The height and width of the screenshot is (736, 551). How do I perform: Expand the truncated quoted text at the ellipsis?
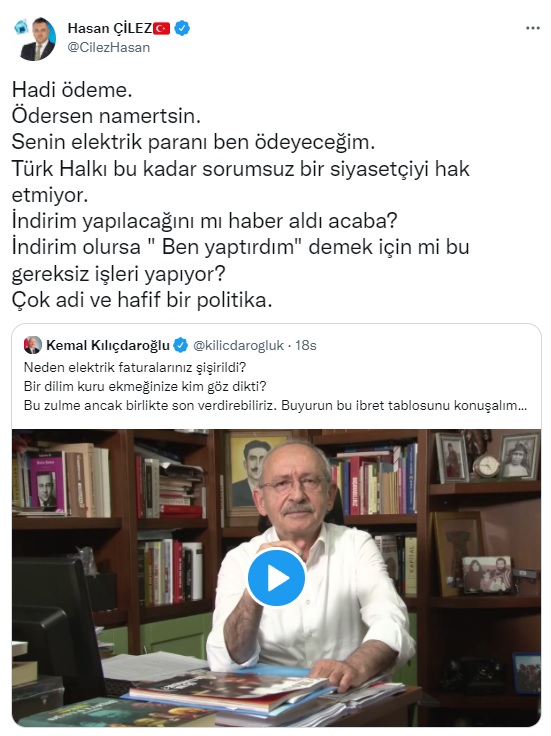(x=521, y=406)
